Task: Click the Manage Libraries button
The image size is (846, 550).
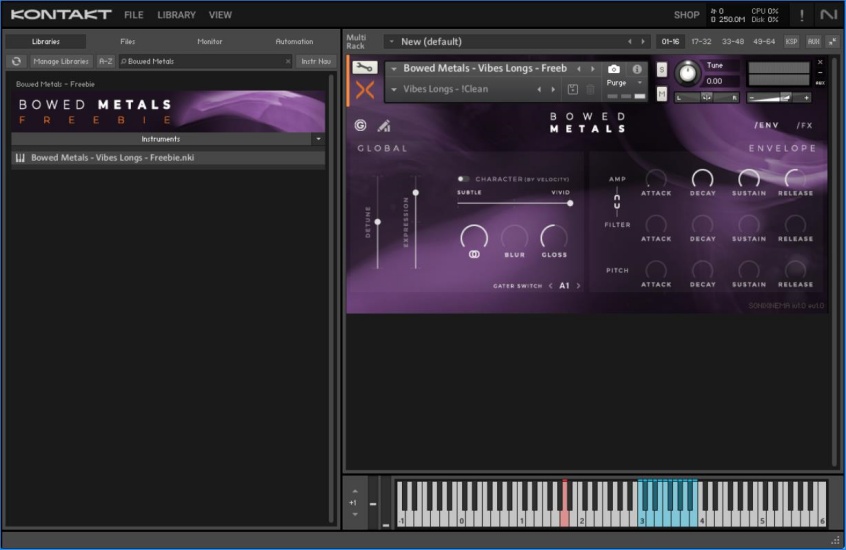Action: click(x=61, y=61)
